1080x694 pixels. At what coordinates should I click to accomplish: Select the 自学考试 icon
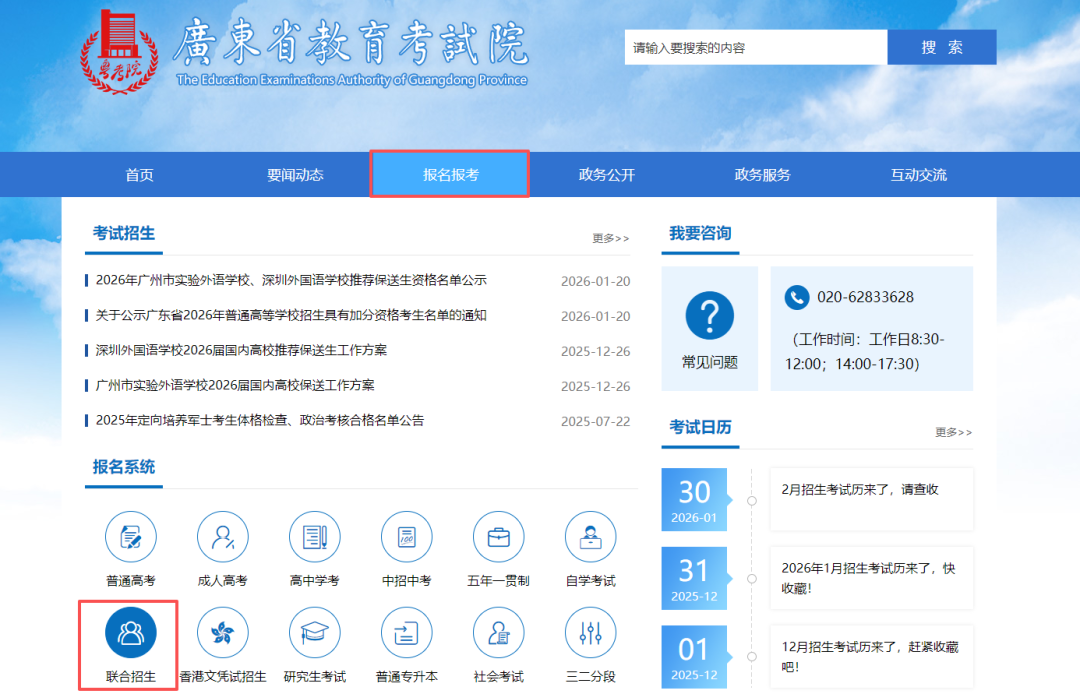tap(591, 537)
